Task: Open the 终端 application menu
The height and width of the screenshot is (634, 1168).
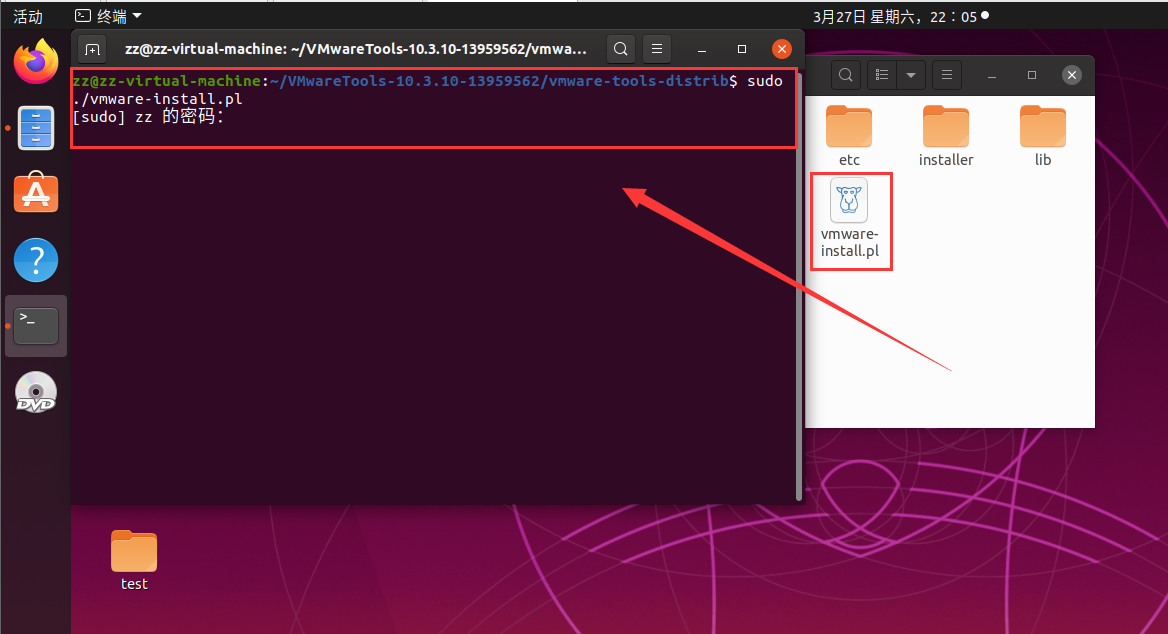Action: [x=108, y=16]
